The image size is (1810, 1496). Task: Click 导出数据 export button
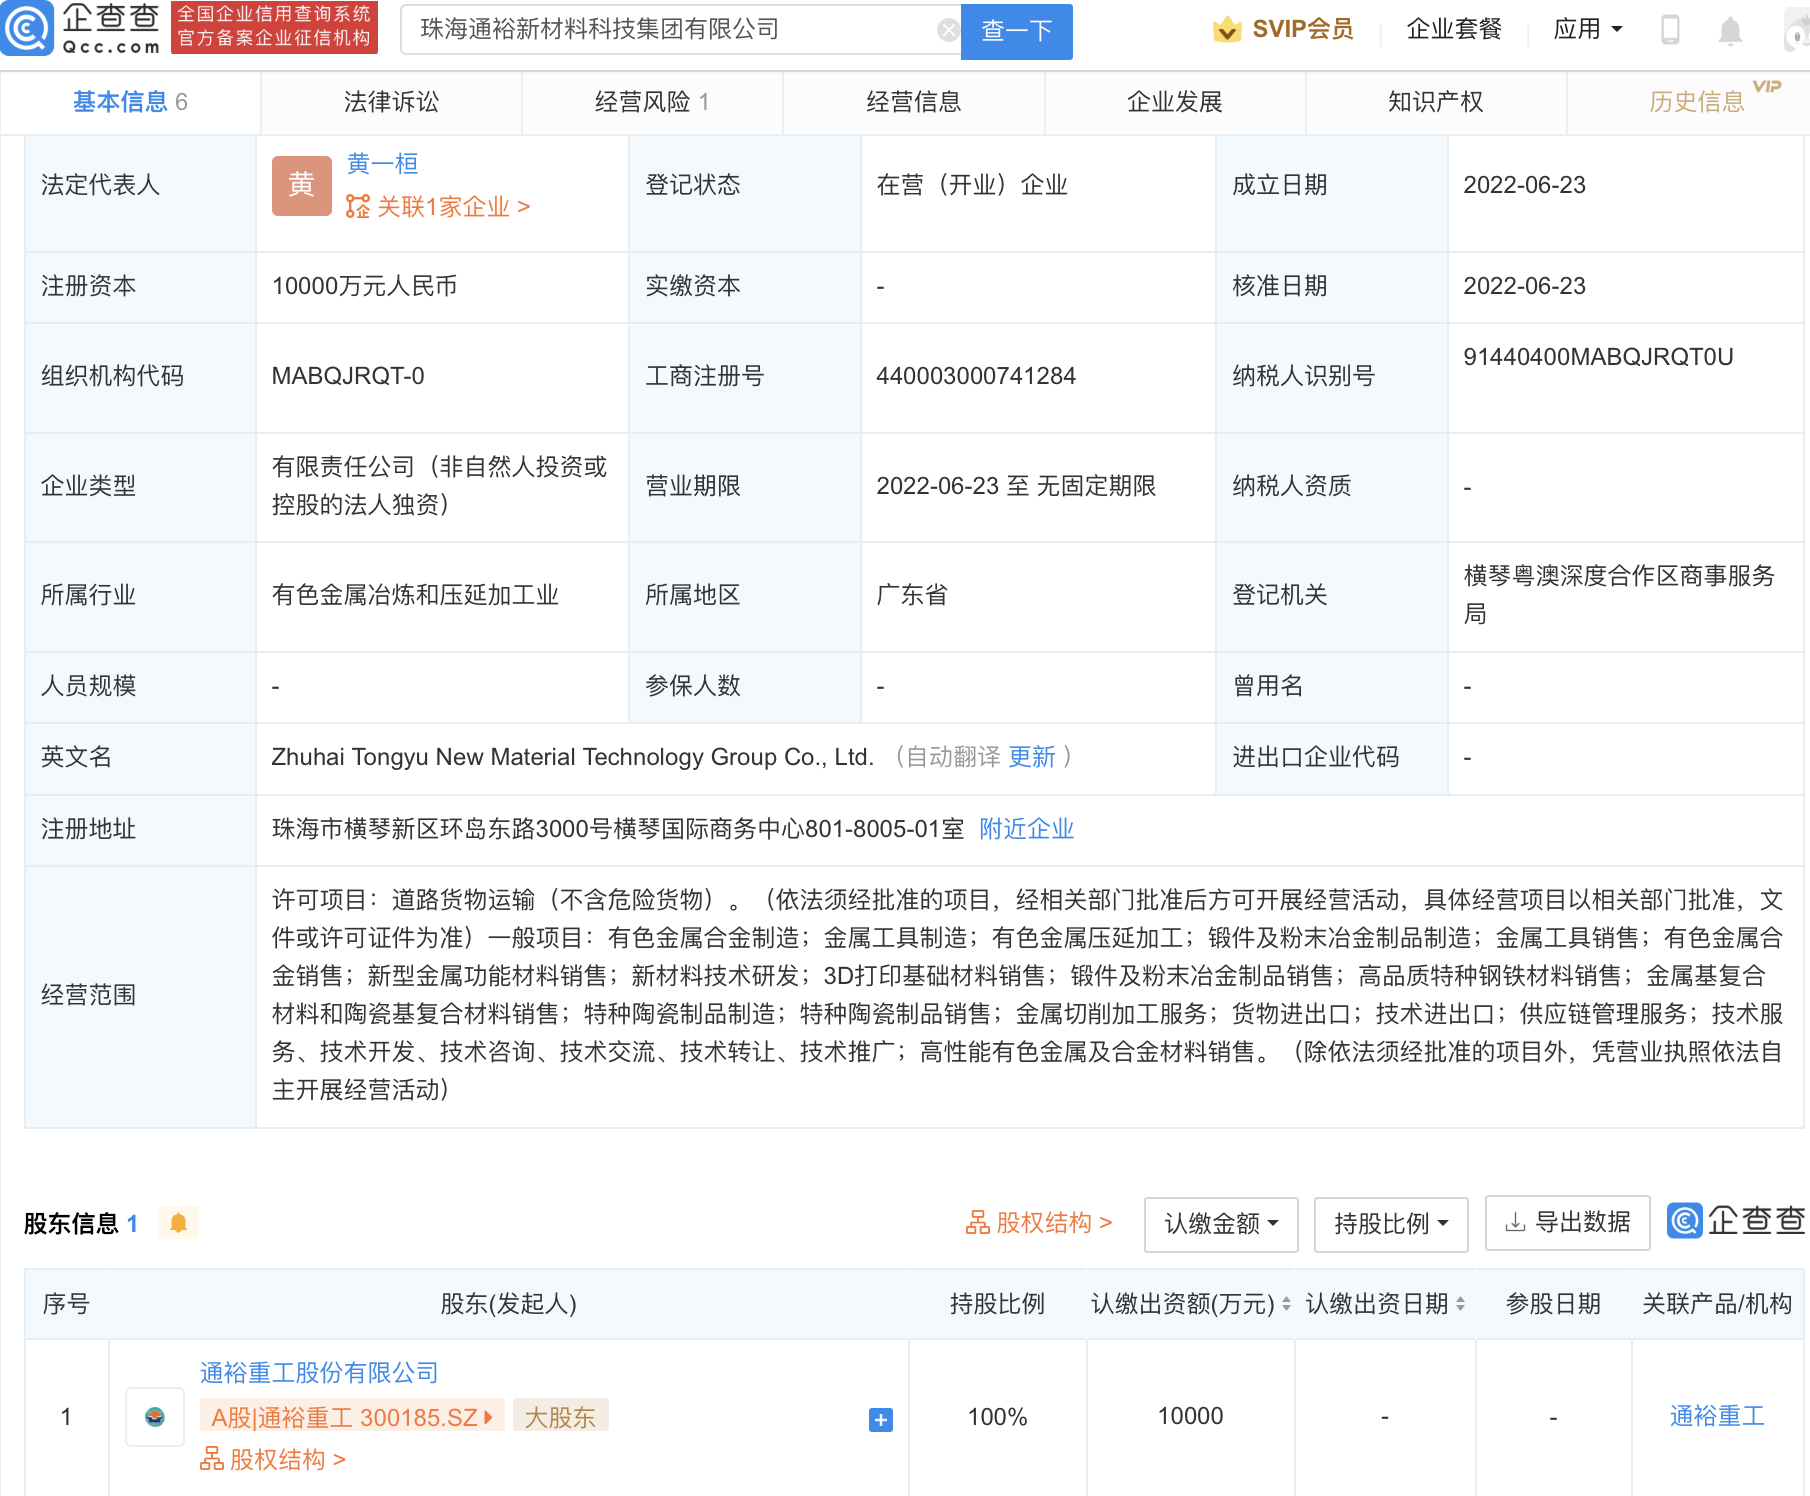tap(1567, 1223)
